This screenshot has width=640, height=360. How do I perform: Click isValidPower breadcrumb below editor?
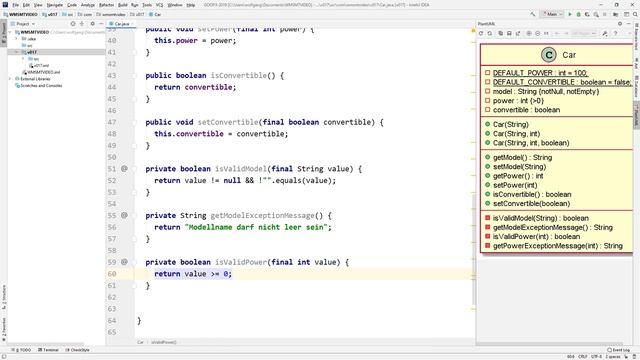[x=164, y=342]
